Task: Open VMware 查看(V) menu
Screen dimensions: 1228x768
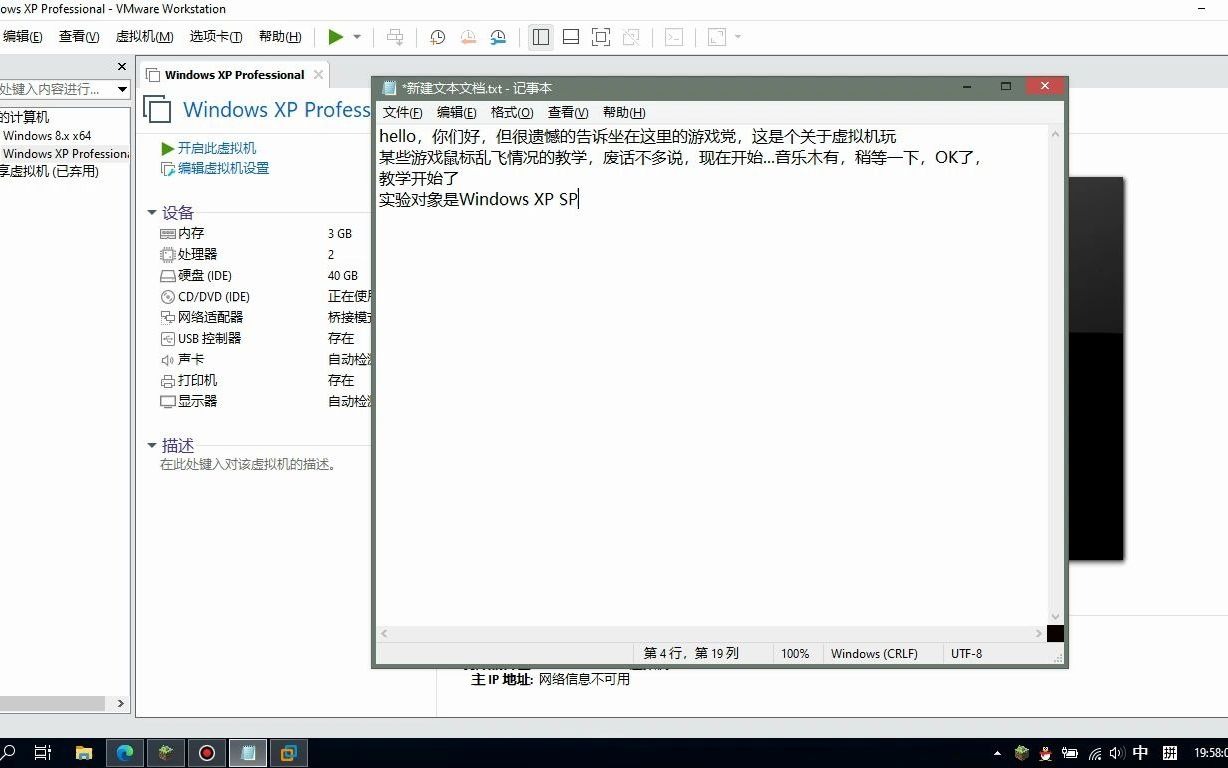Action: tap(79, 37)
